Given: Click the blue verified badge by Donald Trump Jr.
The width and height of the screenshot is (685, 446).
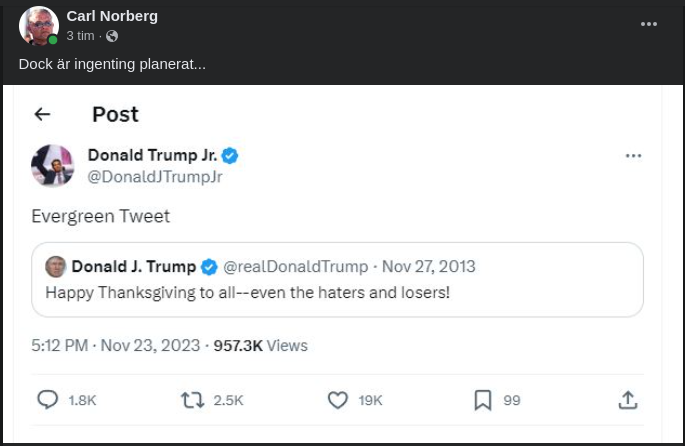Looking at the screenshot, I should click(230, 155).
